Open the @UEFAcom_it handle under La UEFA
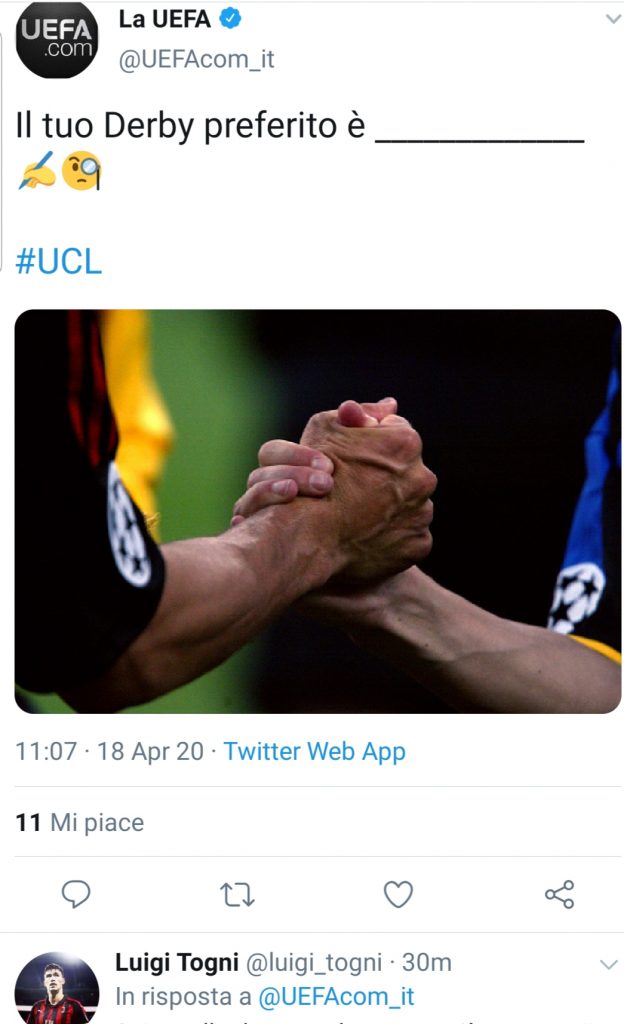This screenshot has height=1024, width=624. (x=196, y=59)
